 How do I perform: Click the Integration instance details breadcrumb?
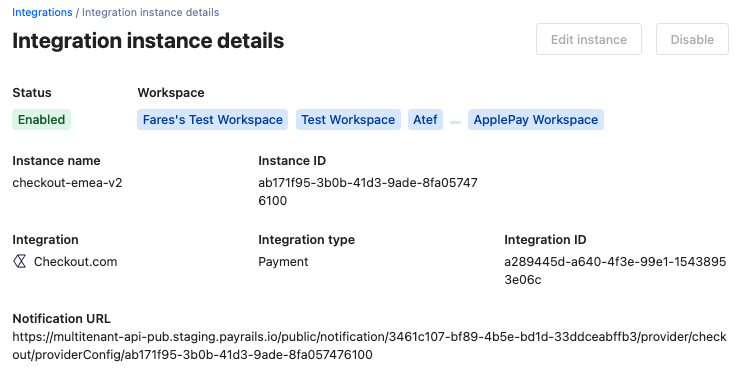tap(151, 12)
